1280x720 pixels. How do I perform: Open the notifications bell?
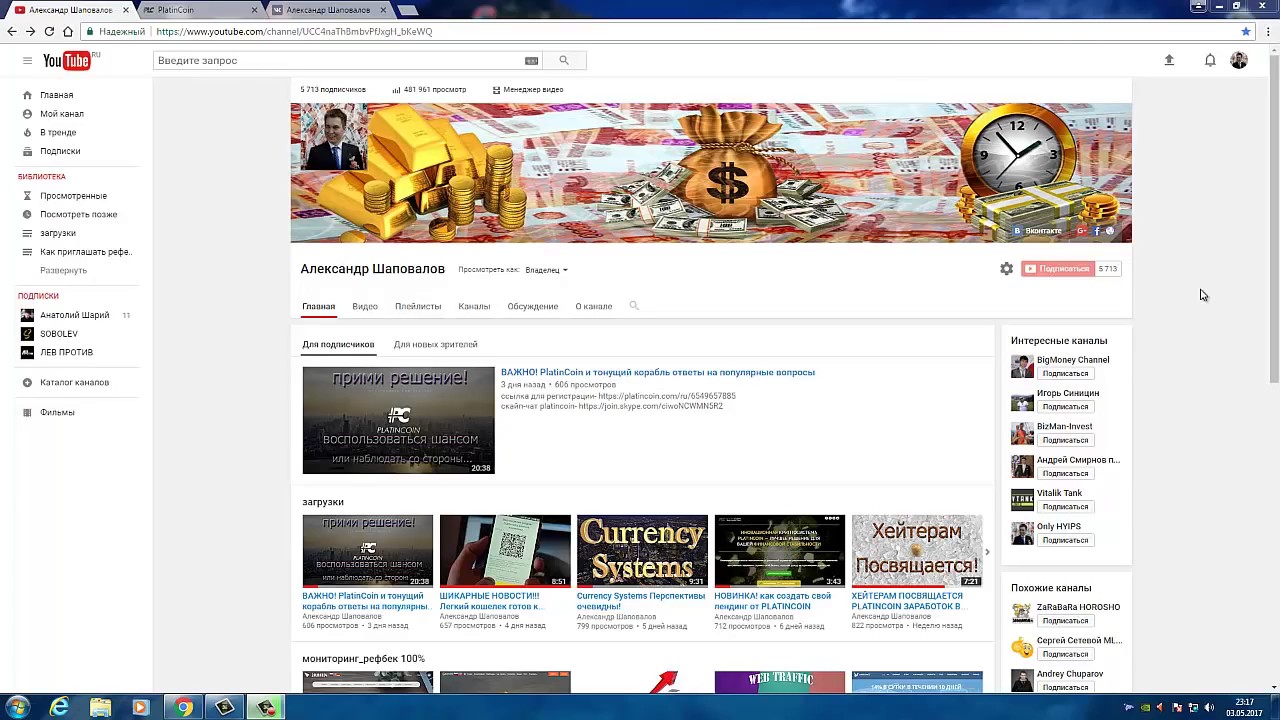pos(1210,61)
